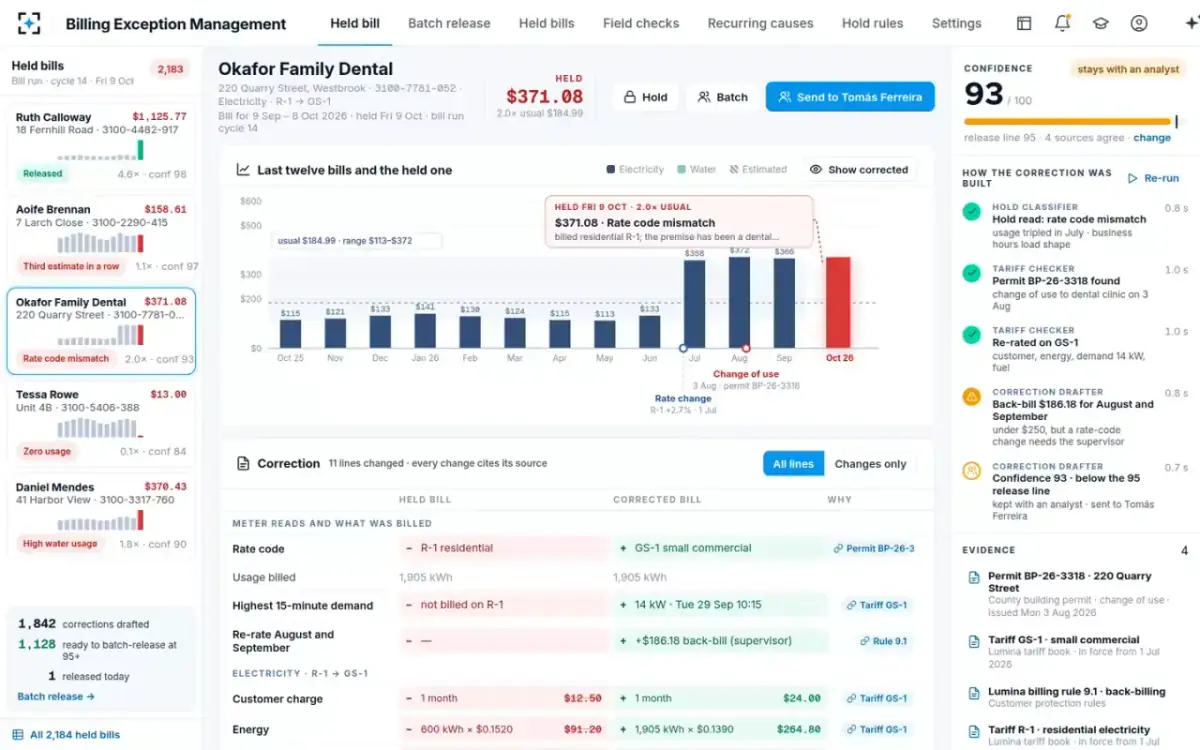This screenshot has width=1200, height=750.
Task: Click the 2,183 held count badge
Action: pos(171,69)
